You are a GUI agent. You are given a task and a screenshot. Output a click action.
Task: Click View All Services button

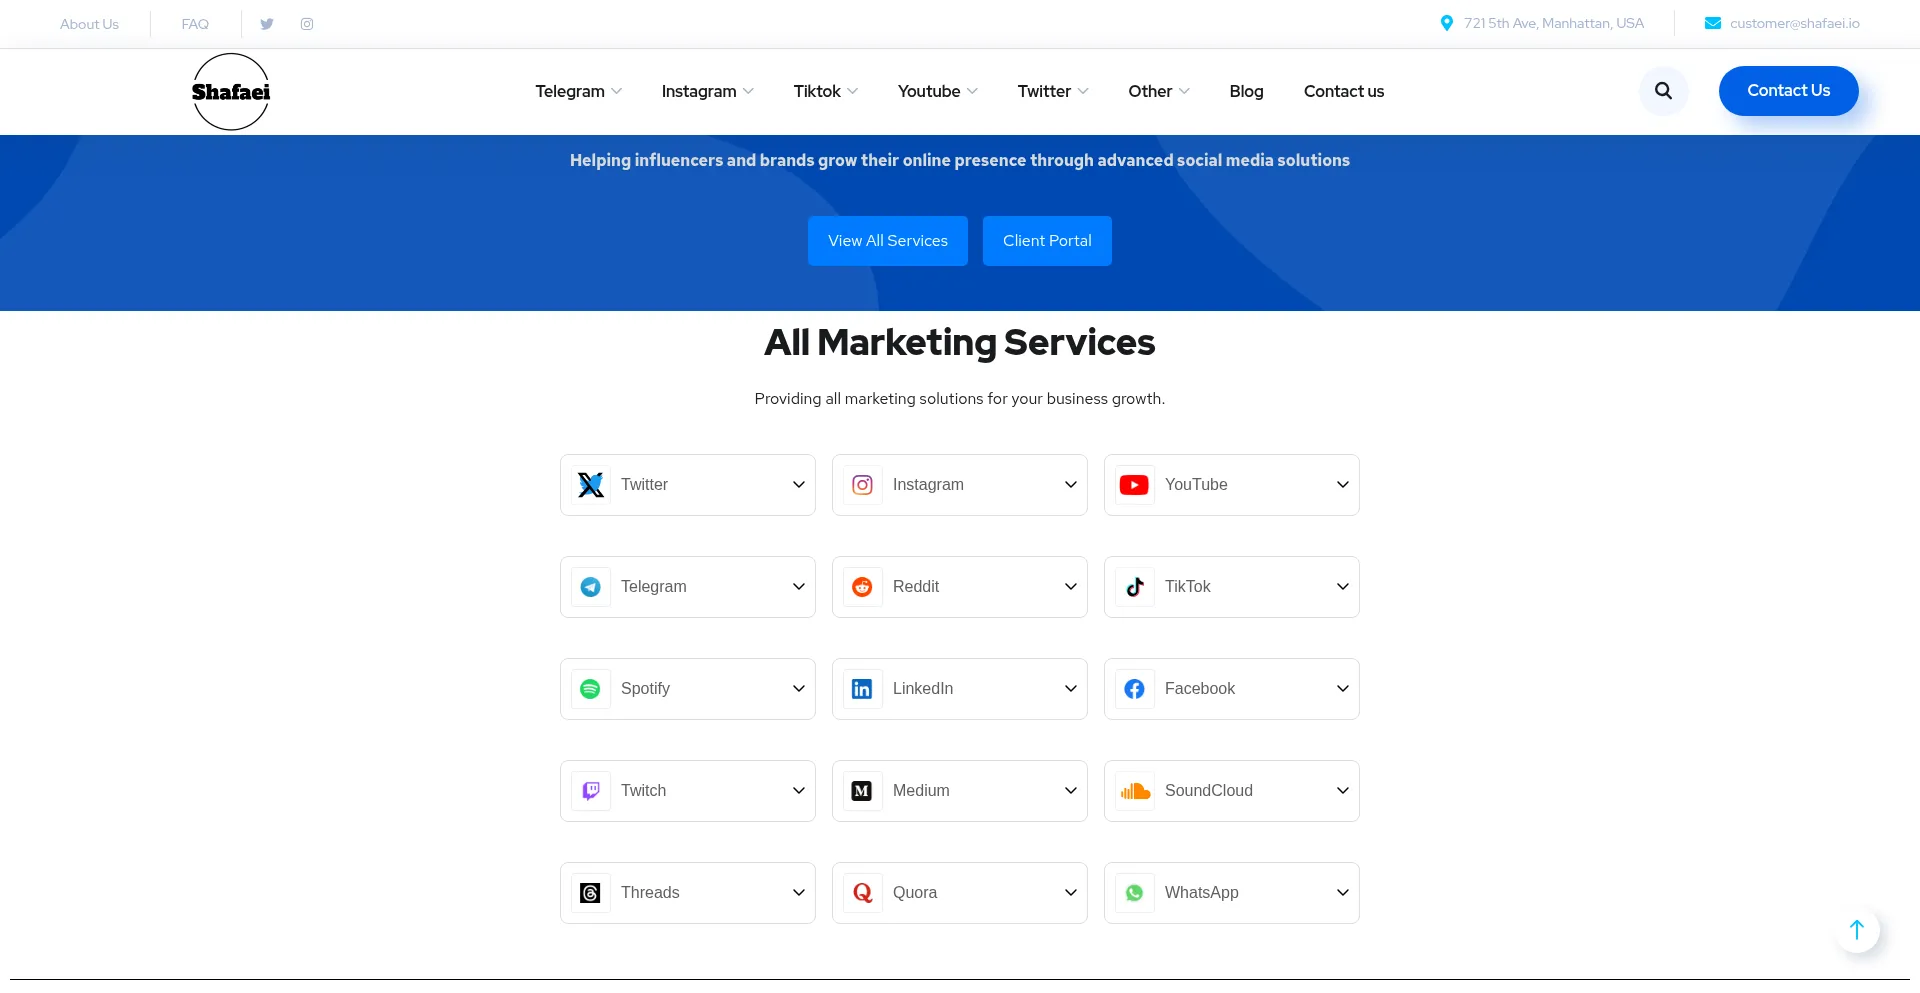click(888, 241)
